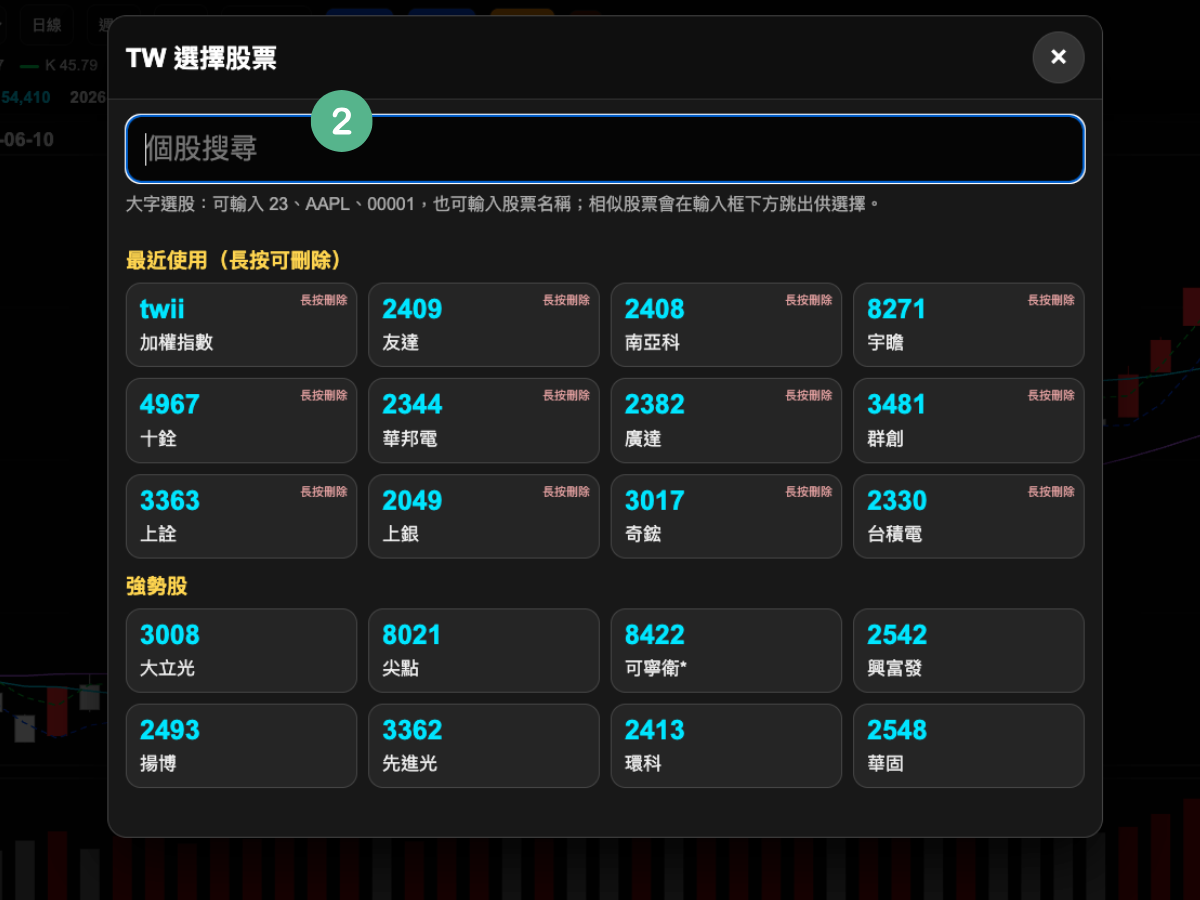The width and height of the screenshot is (1200, 900).
Task: Open strong stock 3362 先進光
Action: pyautogui.click(x=484, y=746)
